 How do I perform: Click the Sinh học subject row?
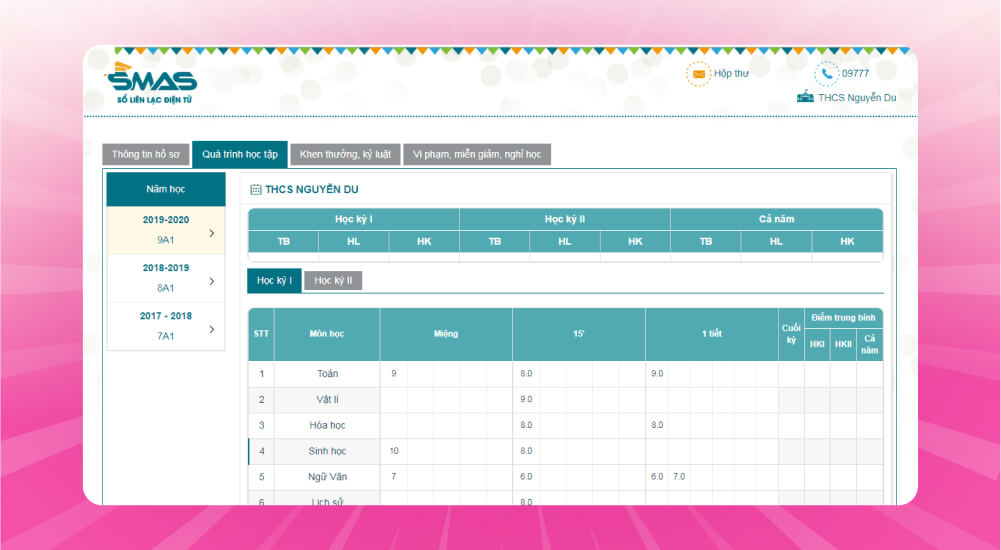[566, 451]
